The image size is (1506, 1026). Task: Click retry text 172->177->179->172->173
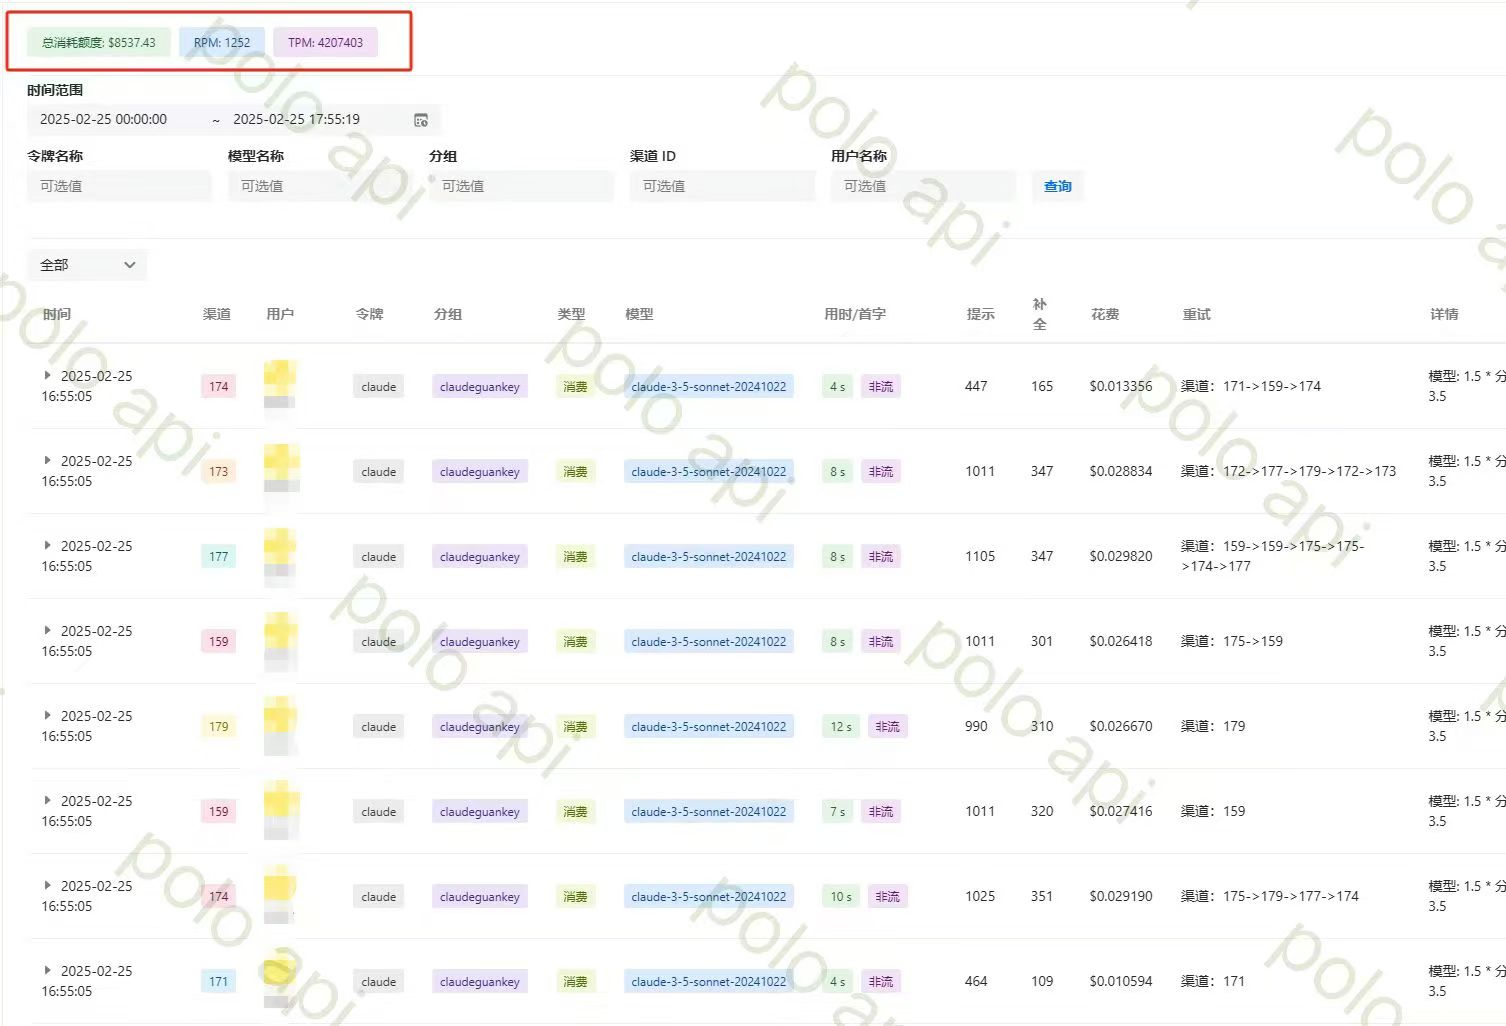(1309, 471)
